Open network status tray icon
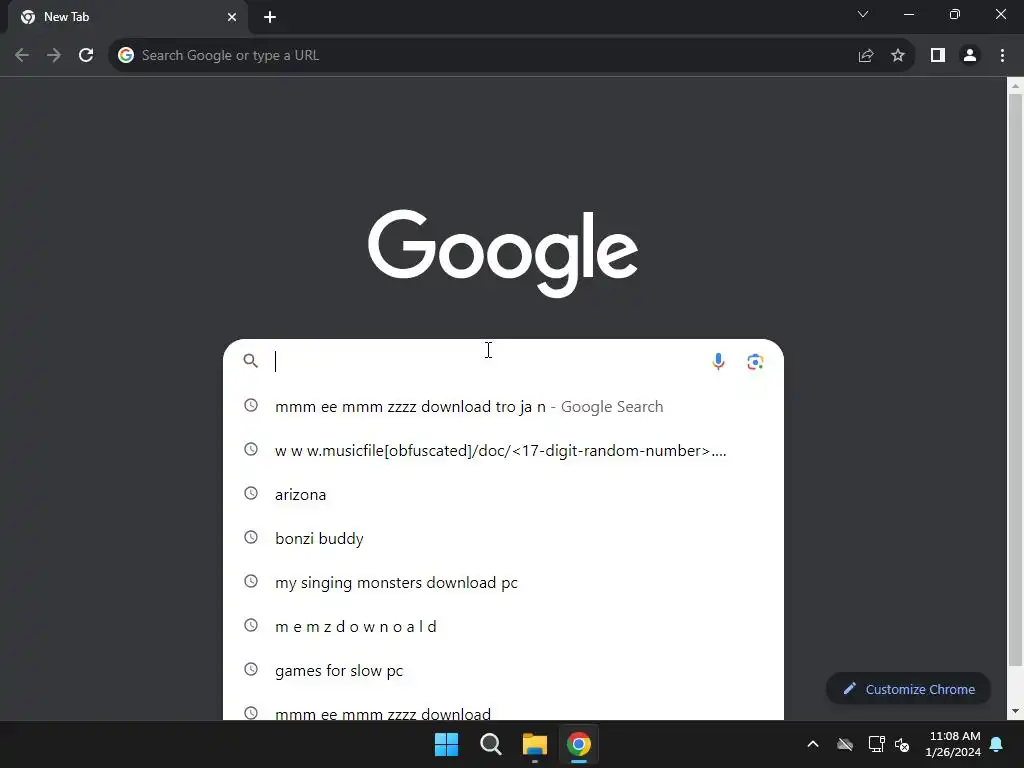 876,744
